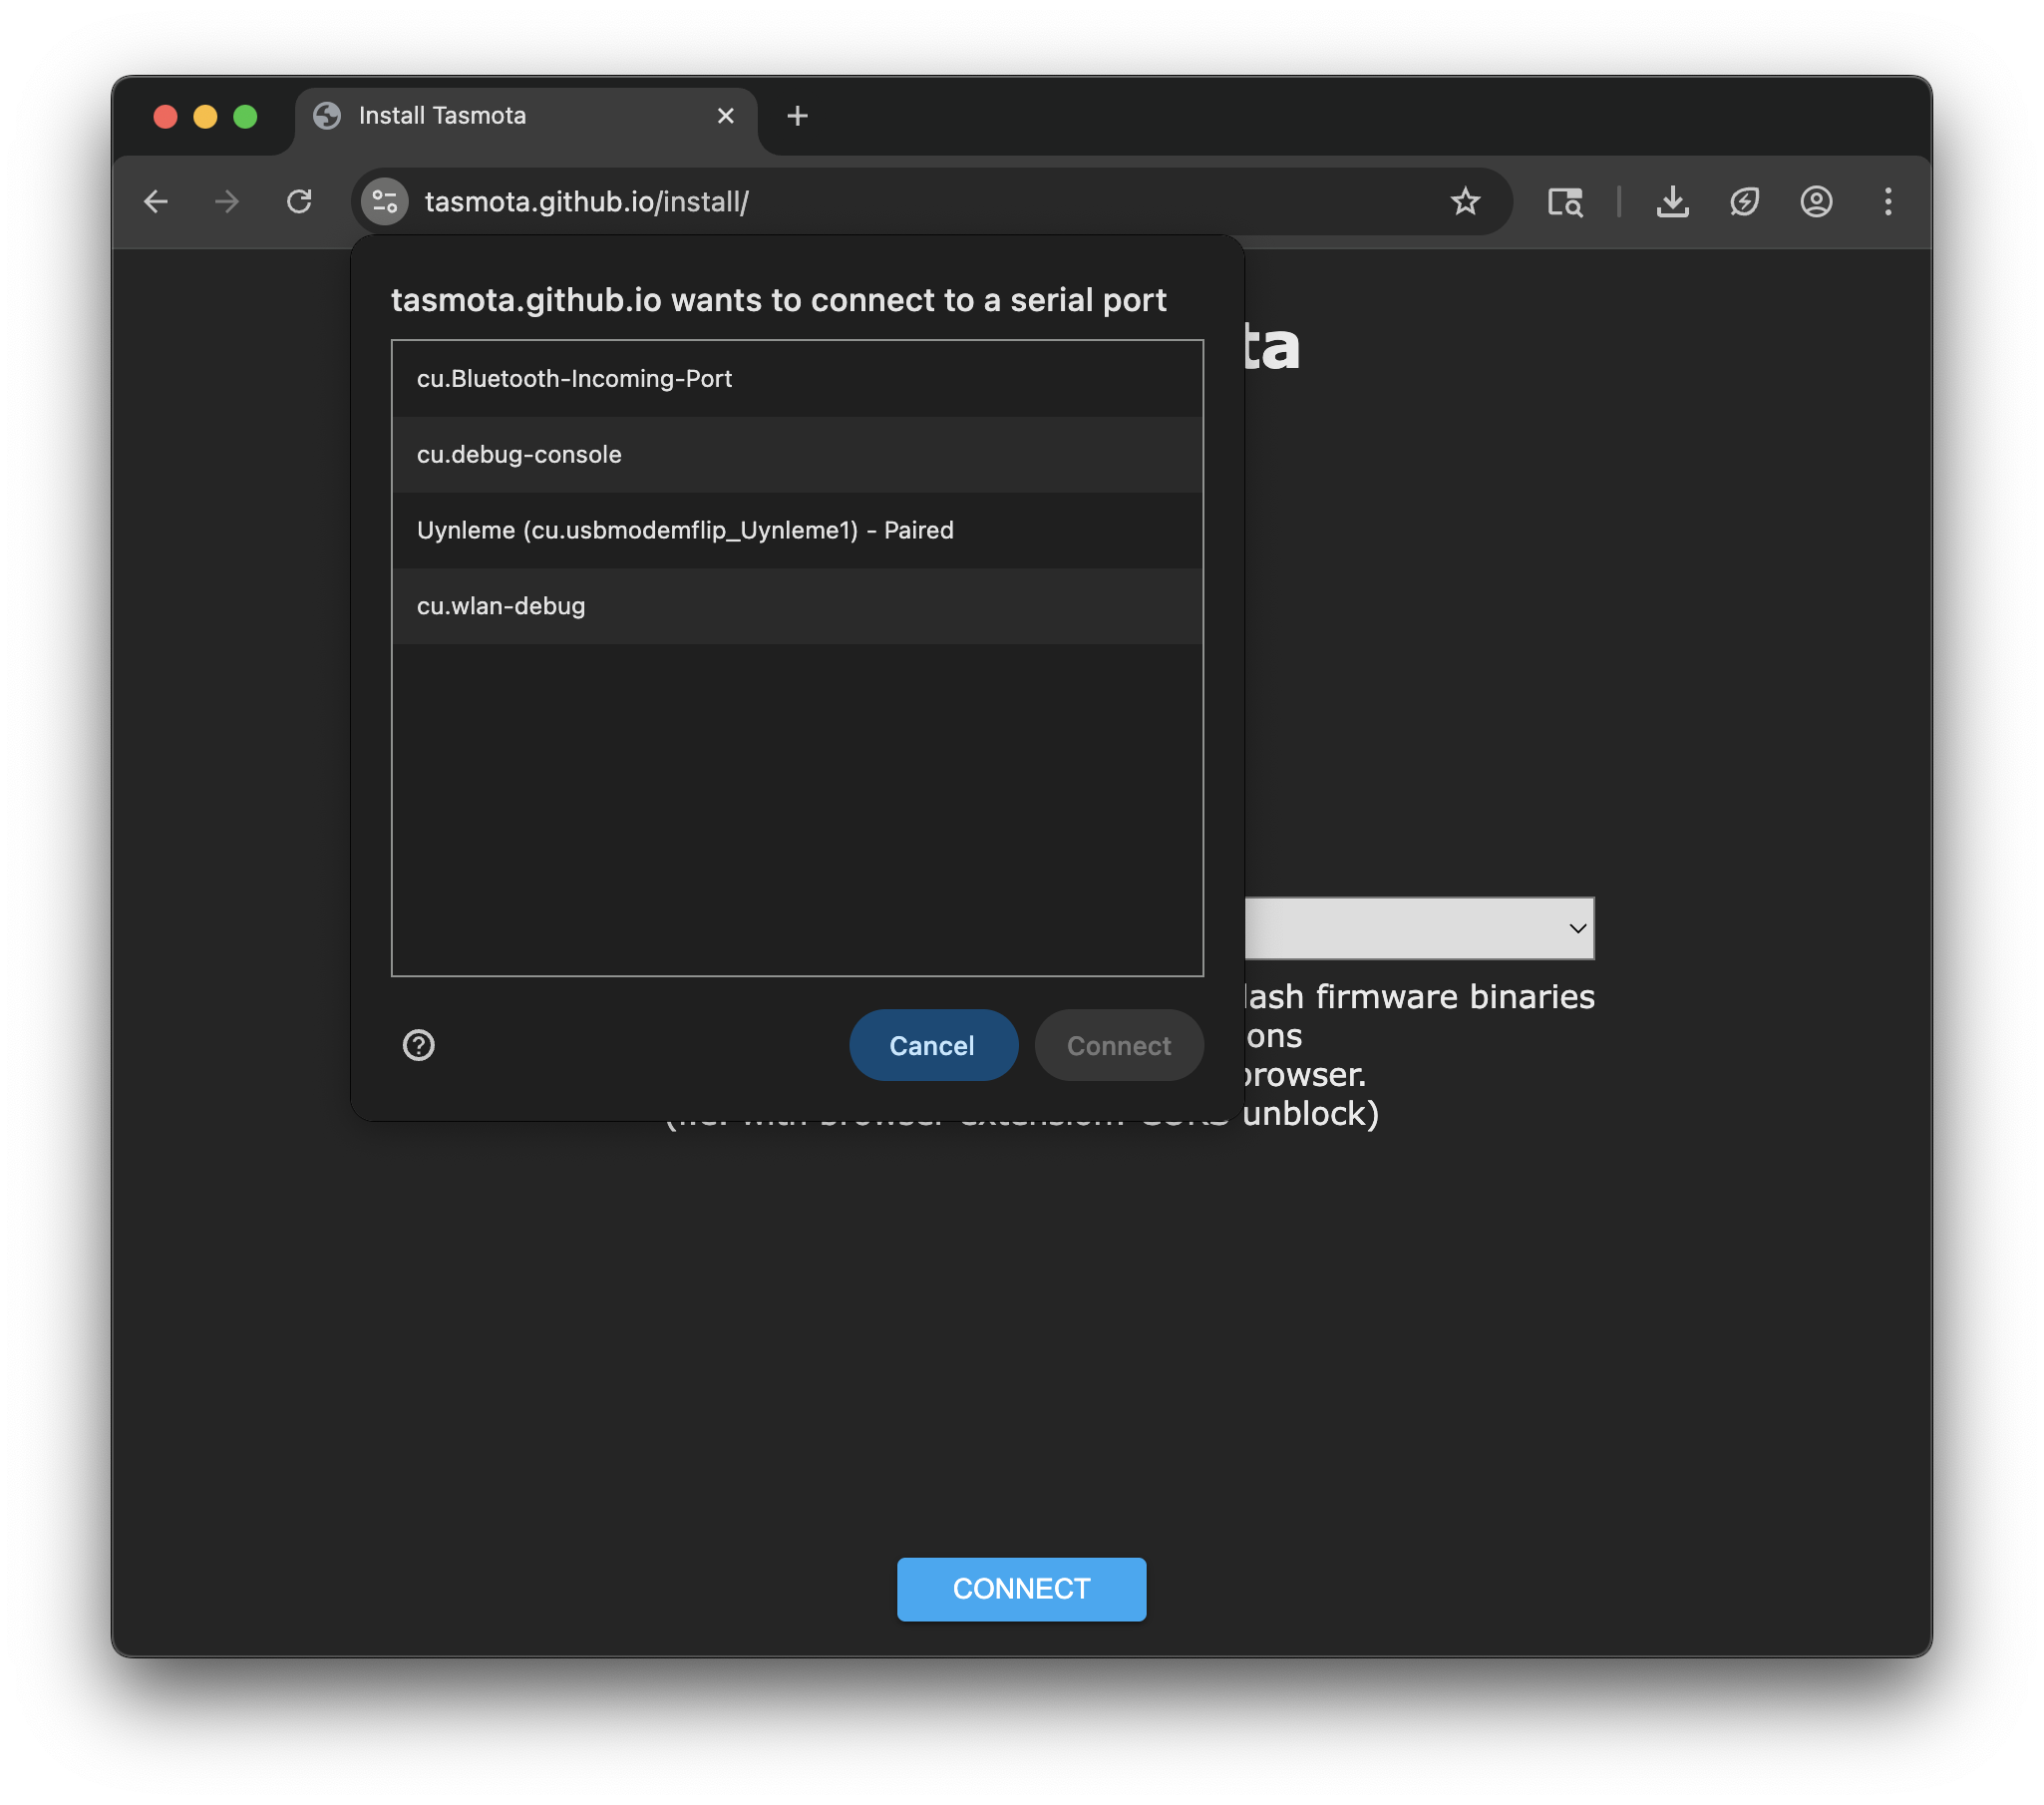The width and height of the screenshot is (2044, 1805).
Task: Click the forward navigation arrow
Action: (x=227, y=202)
